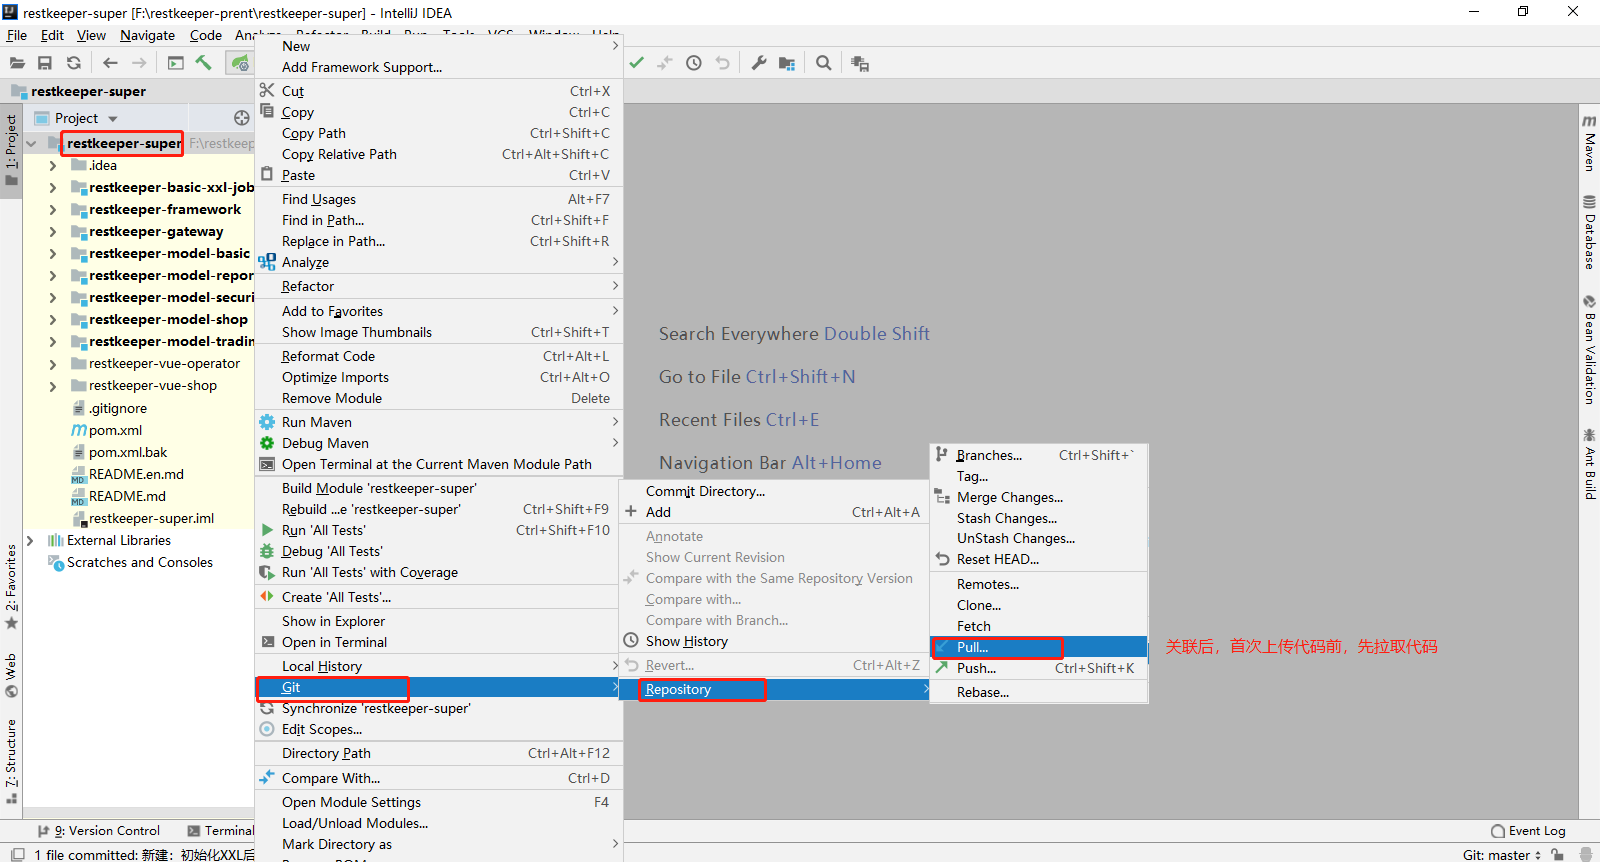
Task: Choose Commit Directory... in Git submenu
Action: 774,491
